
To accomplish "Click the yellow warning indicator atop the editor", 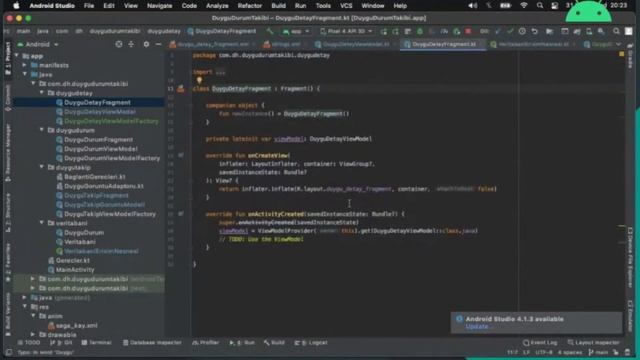I will [x=622, y=54].
